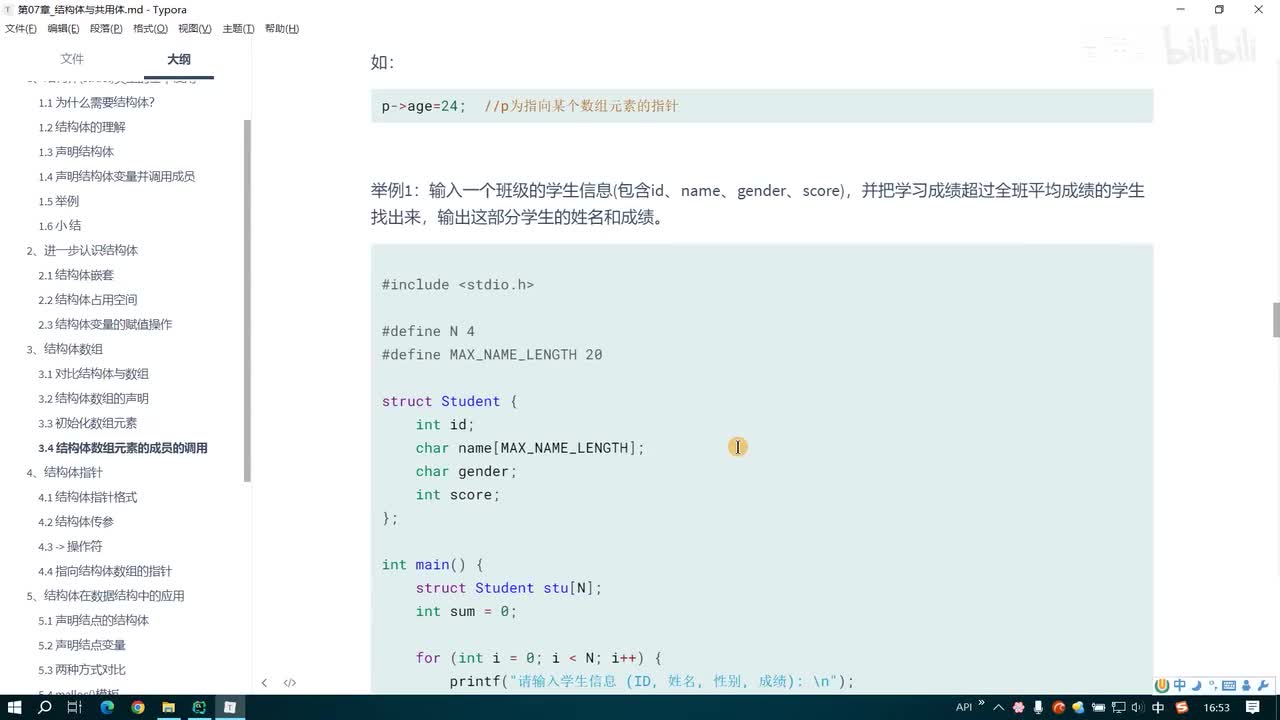Select outline heading 2、进一步认识结构体
1280x720 pixels.
click(82, 250)
